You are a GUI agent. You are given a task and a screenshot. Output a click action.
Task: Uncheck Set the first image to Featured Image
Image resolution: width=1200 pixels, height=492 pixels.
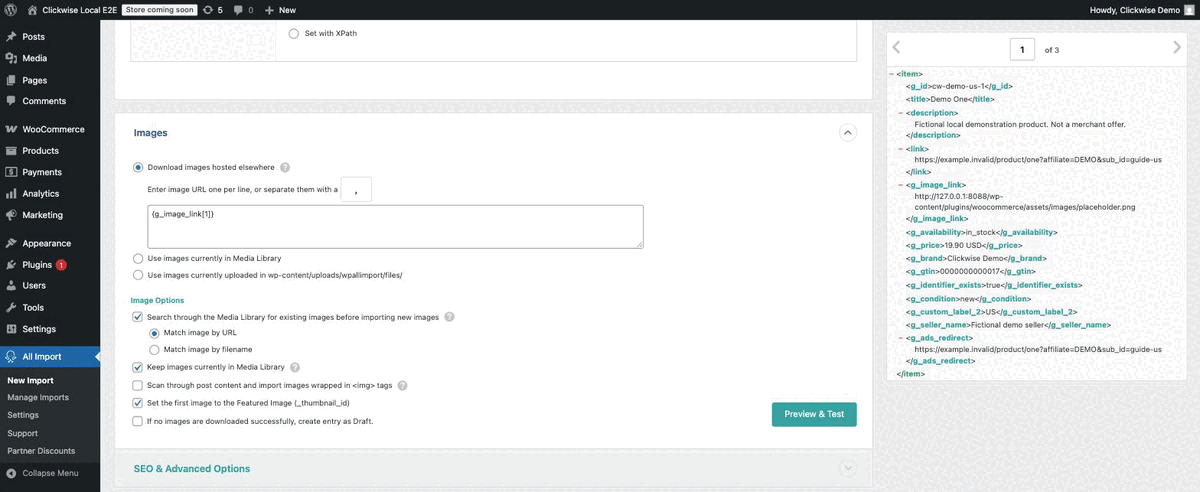[x=138, y=403]
